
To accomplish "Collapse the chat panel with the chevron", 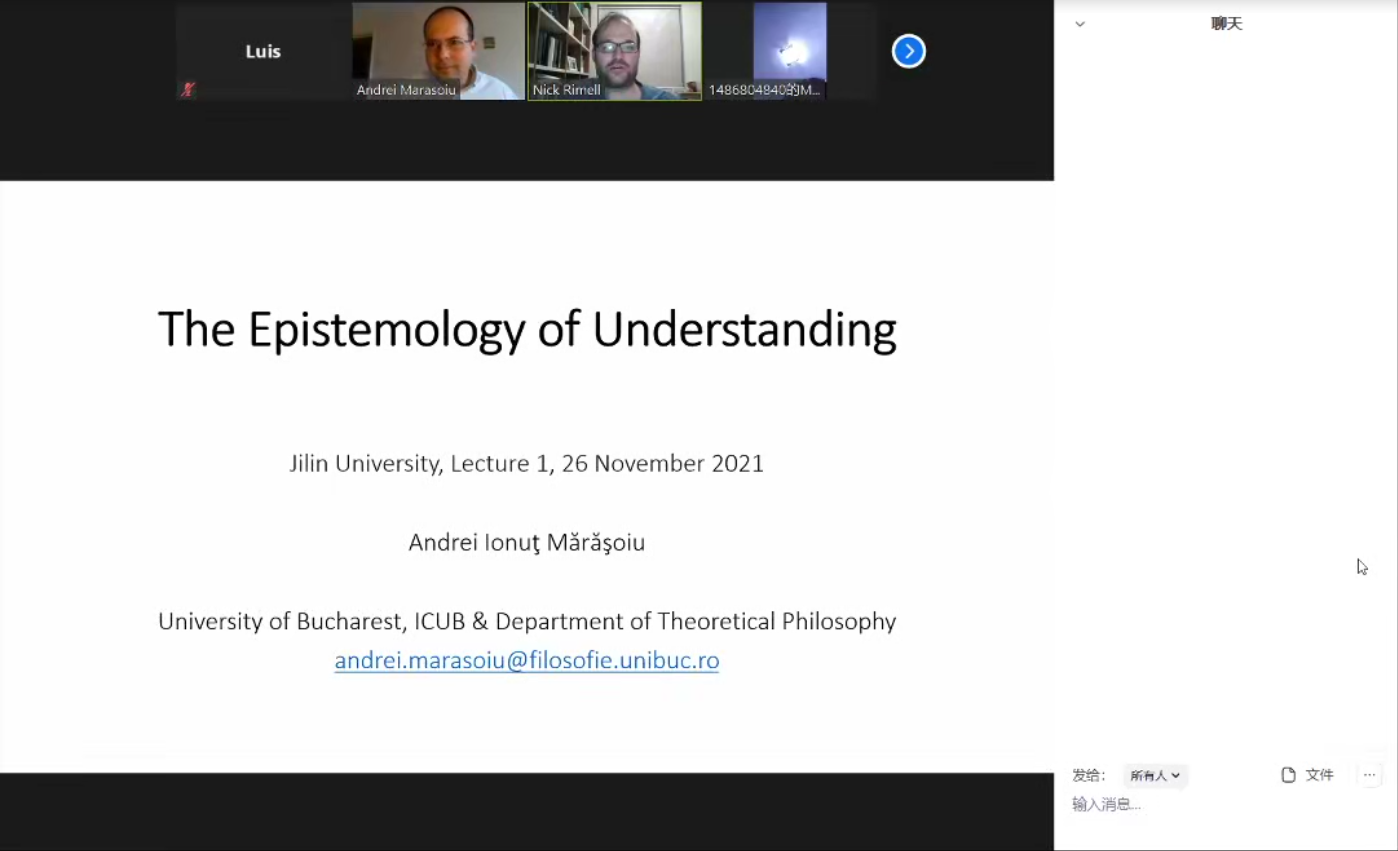I will [1080, 24].
